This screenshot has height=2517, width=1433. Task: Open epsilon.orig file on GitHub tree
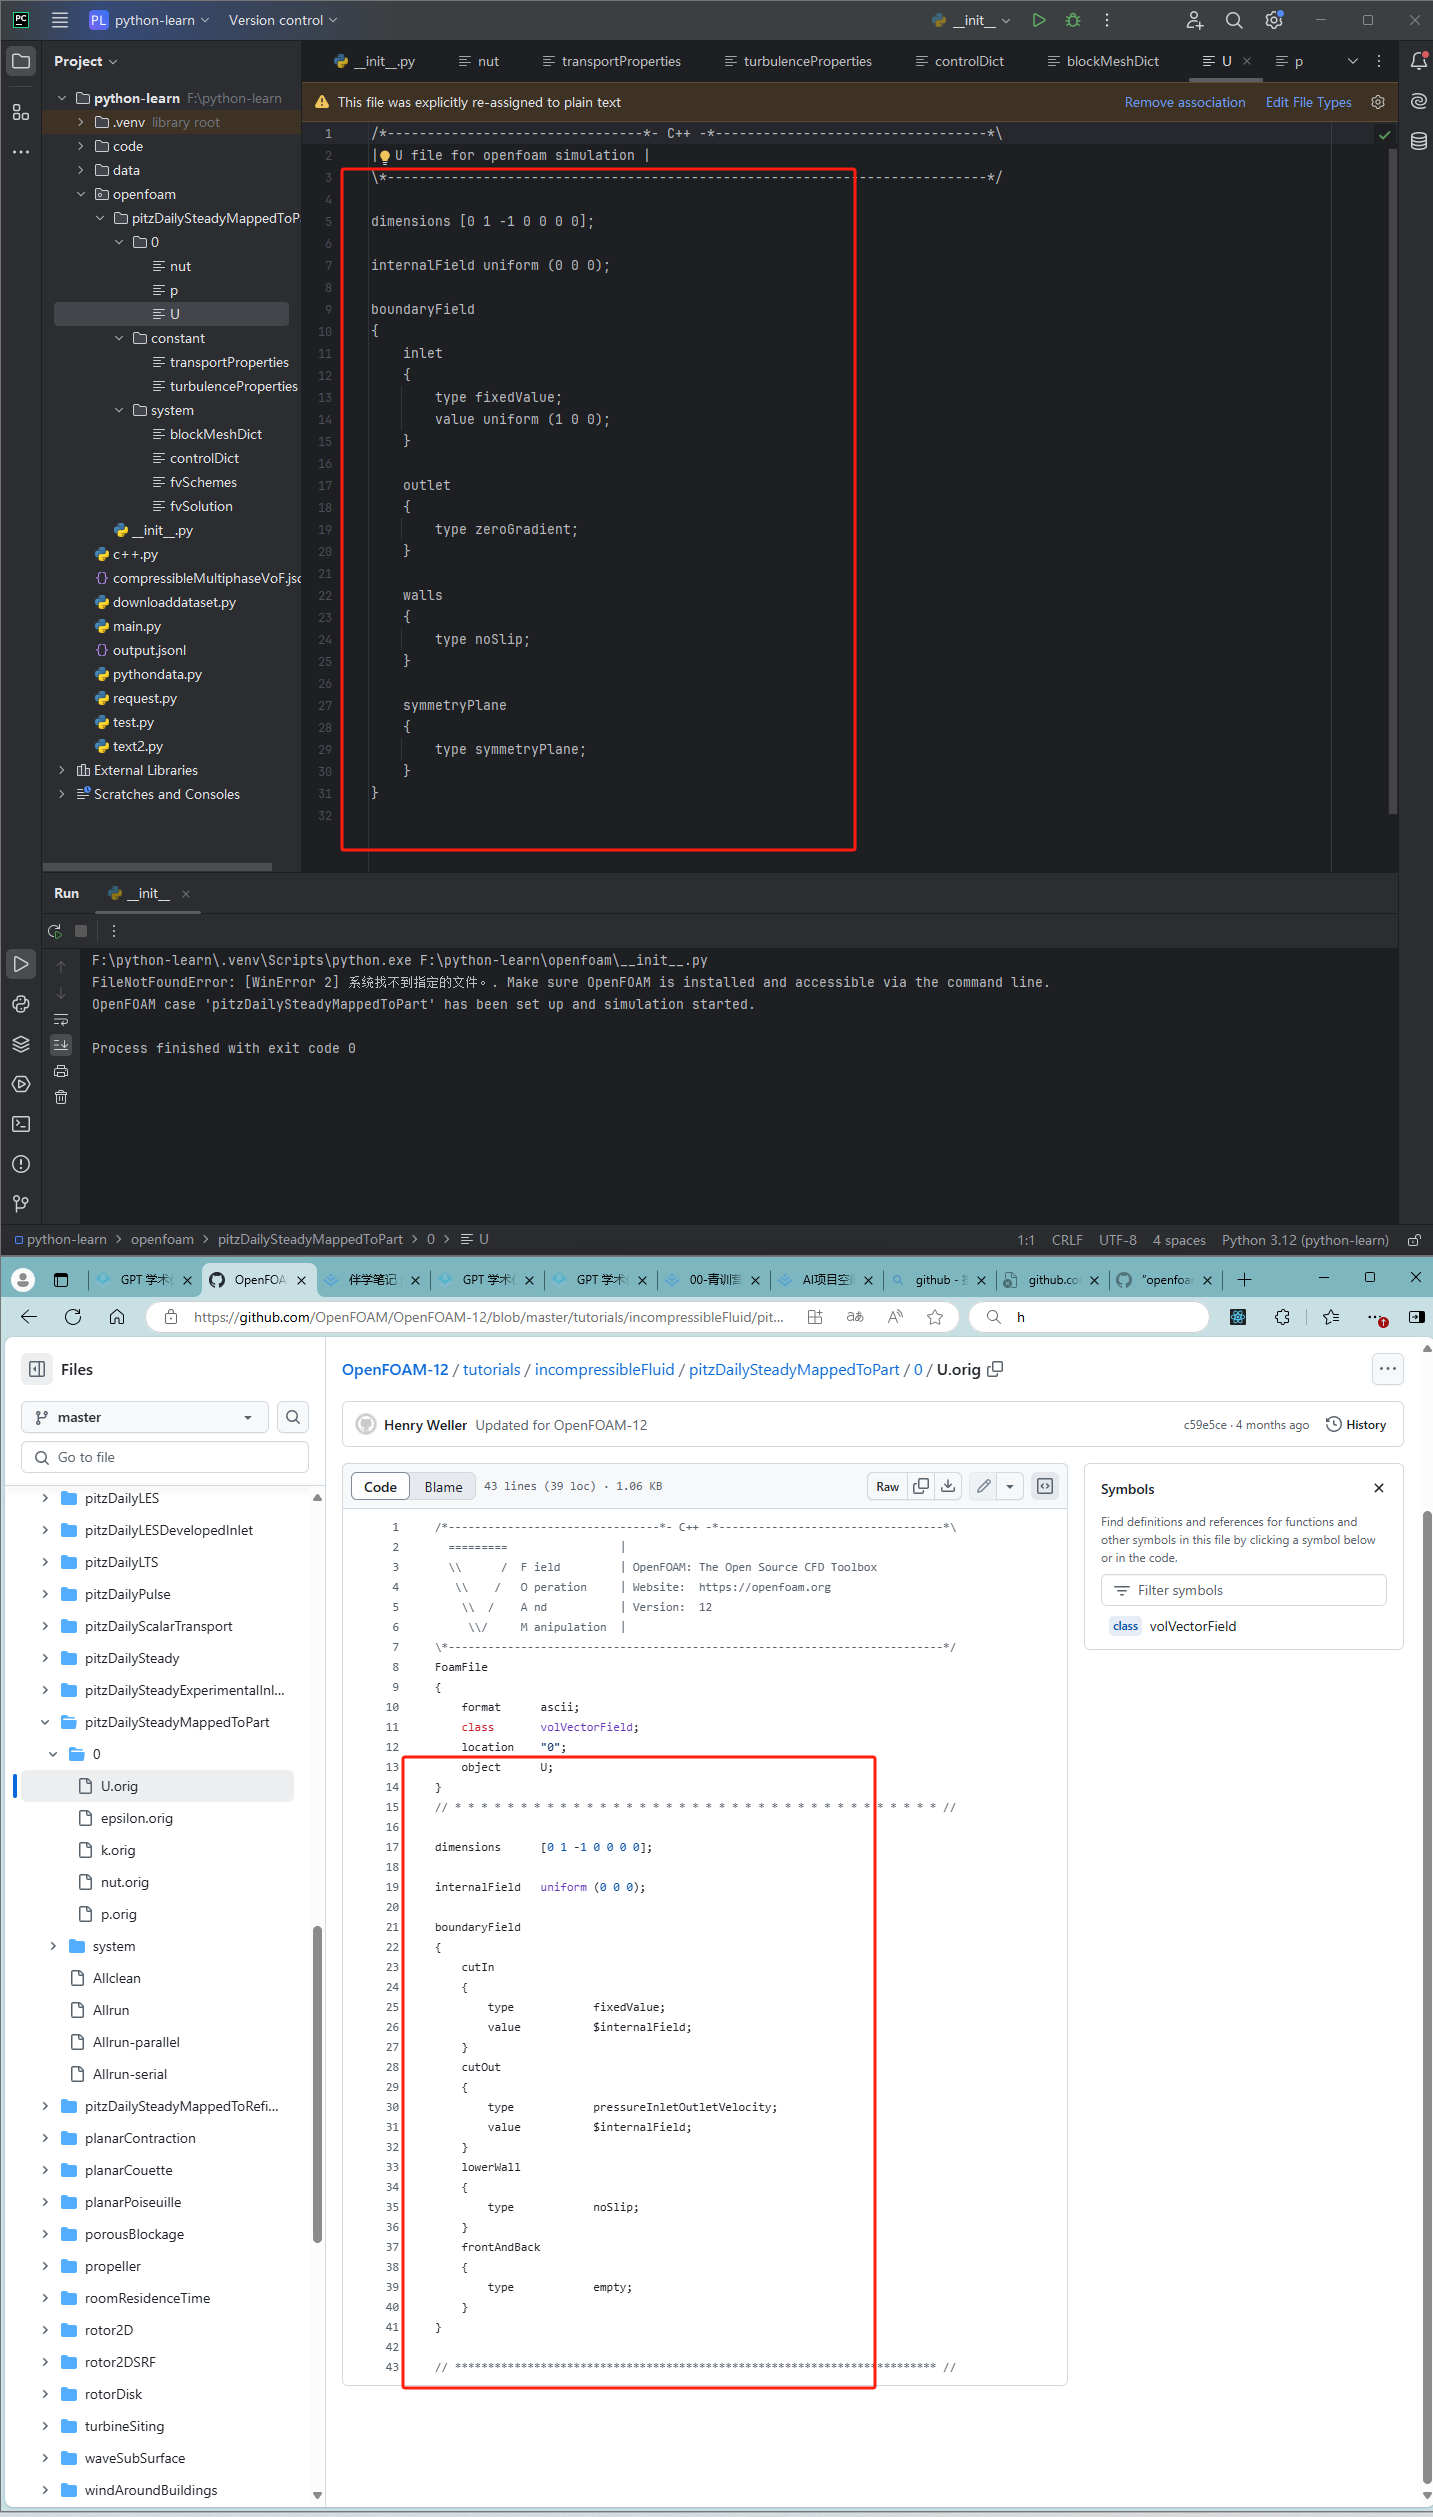136,1818
